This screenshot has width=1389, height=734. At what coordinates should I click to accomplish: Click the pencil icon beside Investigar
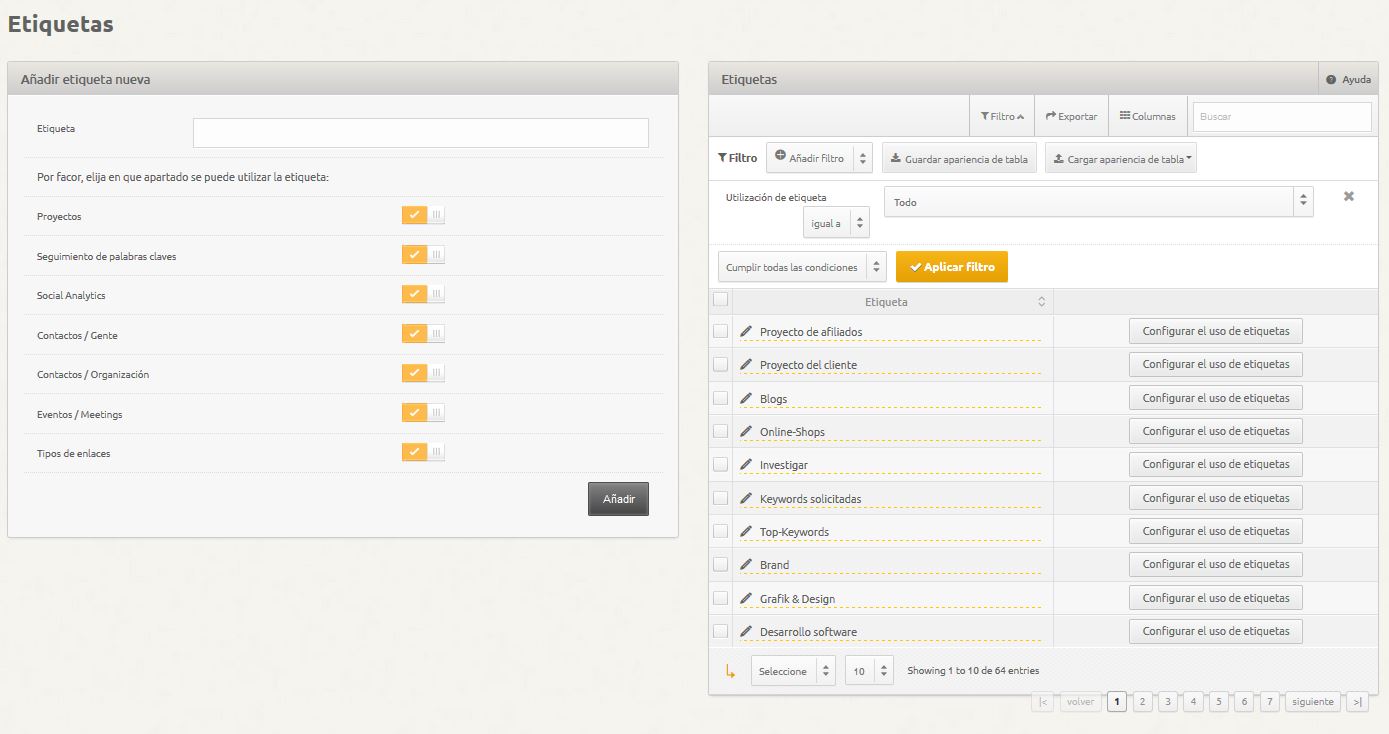pos(746,464)
